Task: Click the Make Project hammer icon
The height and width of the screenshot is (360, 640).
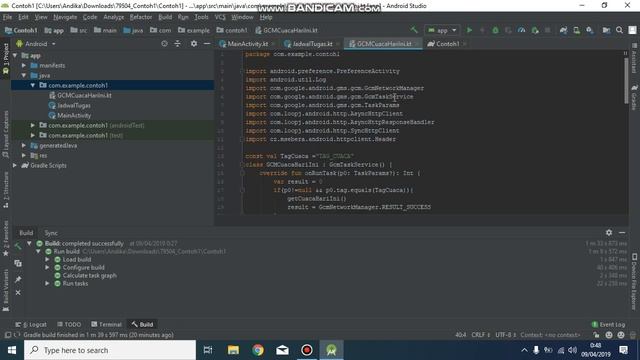Action: (x=414, y=30)
